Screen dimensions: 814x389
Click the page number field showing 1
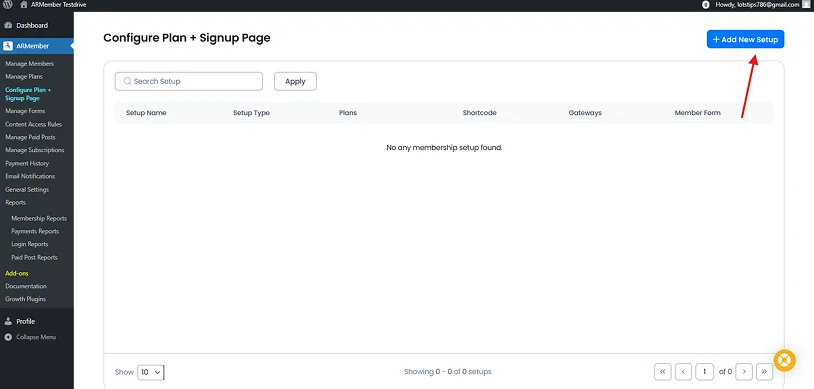tap(704, 371)
